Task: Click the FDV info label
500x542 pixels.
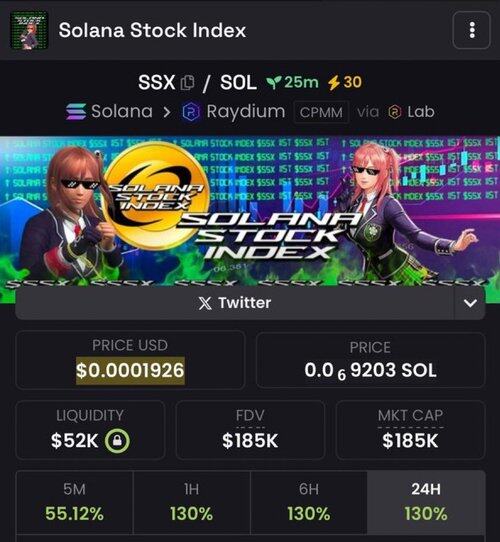Action: tap(250, 415)
